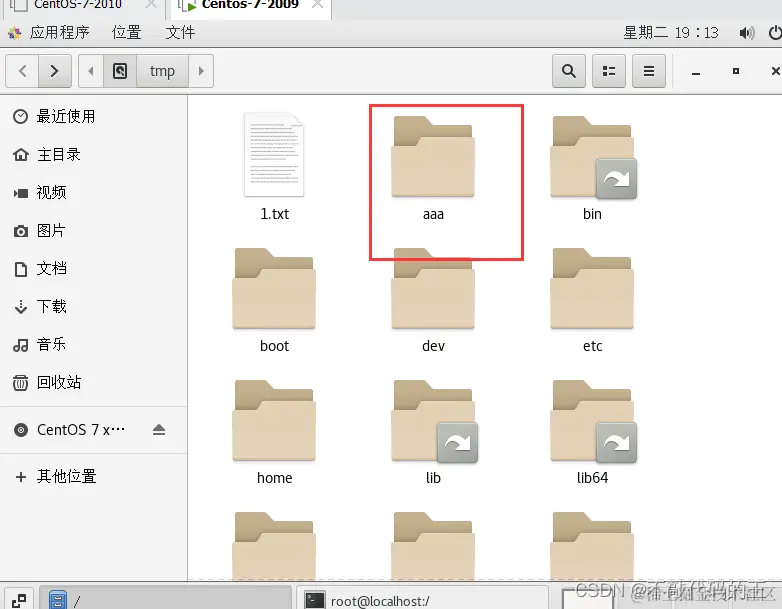Click the 1.txt file name label
The image size is (782, 609).
(274, 214)
